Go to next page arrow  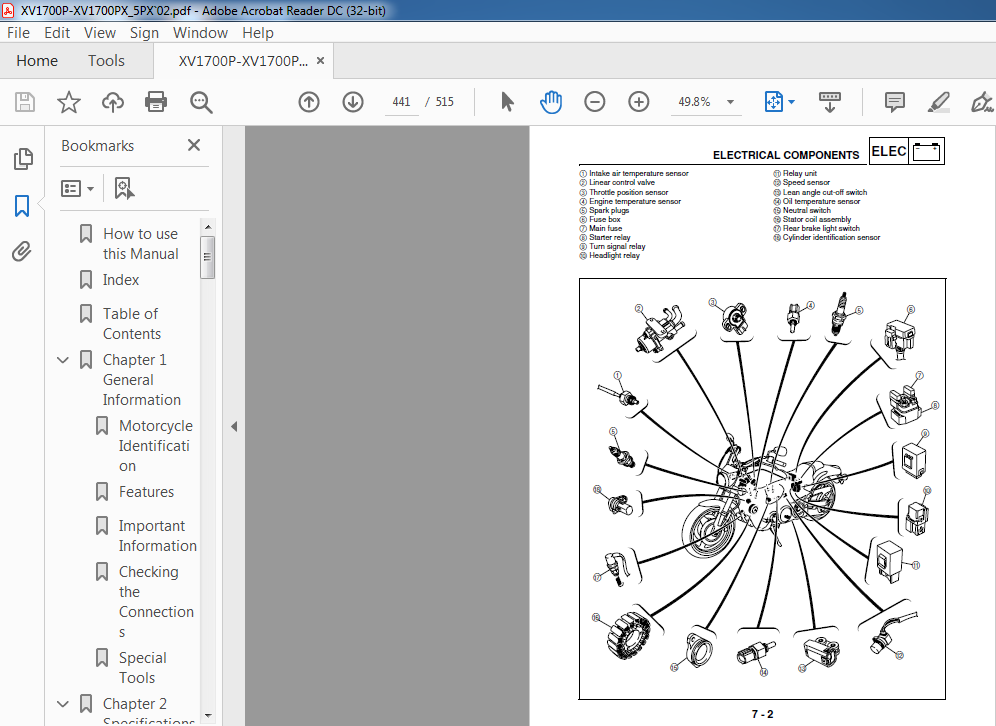(x=353, y=102)
